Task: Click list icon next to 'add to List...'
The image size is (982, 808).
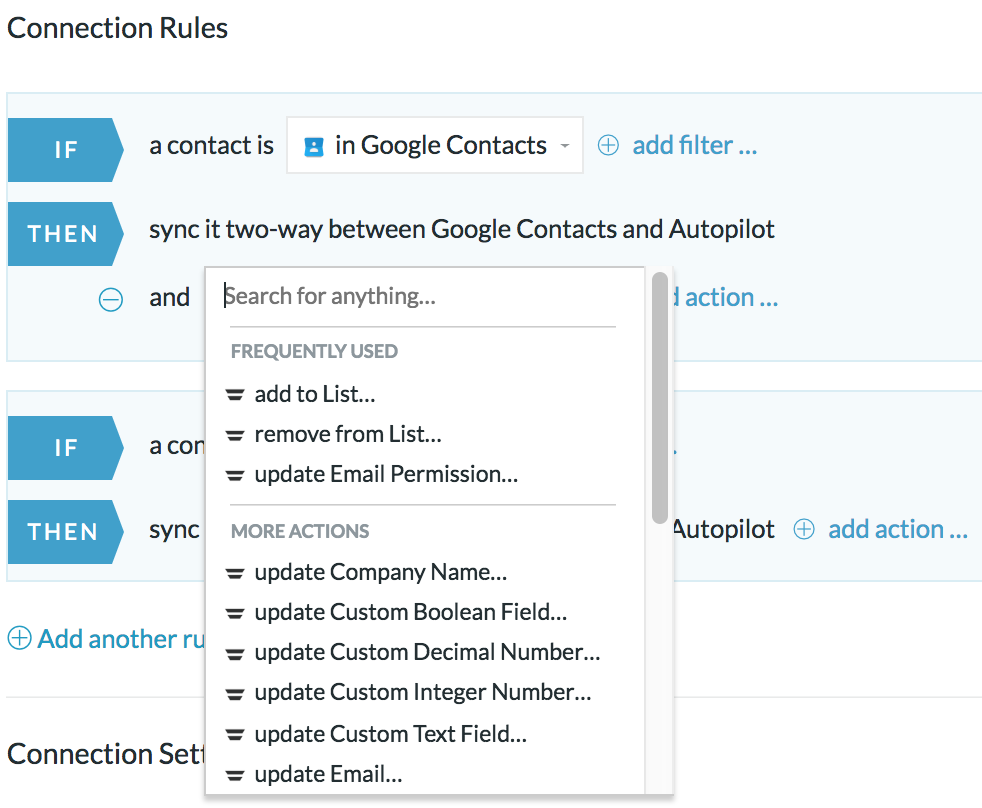Action: tap(235, 395)
